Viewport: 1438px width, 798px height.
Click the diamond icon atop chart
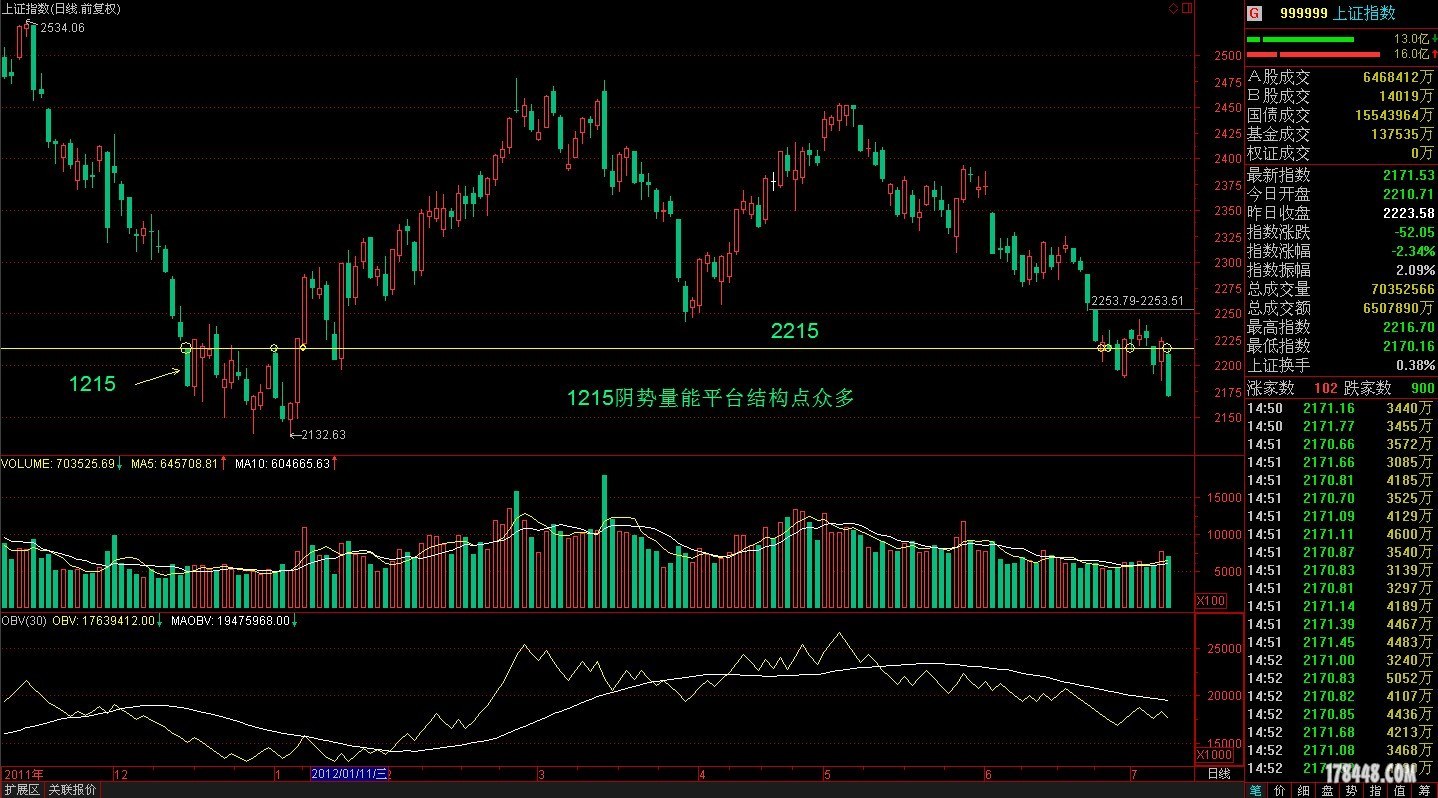1173,8
